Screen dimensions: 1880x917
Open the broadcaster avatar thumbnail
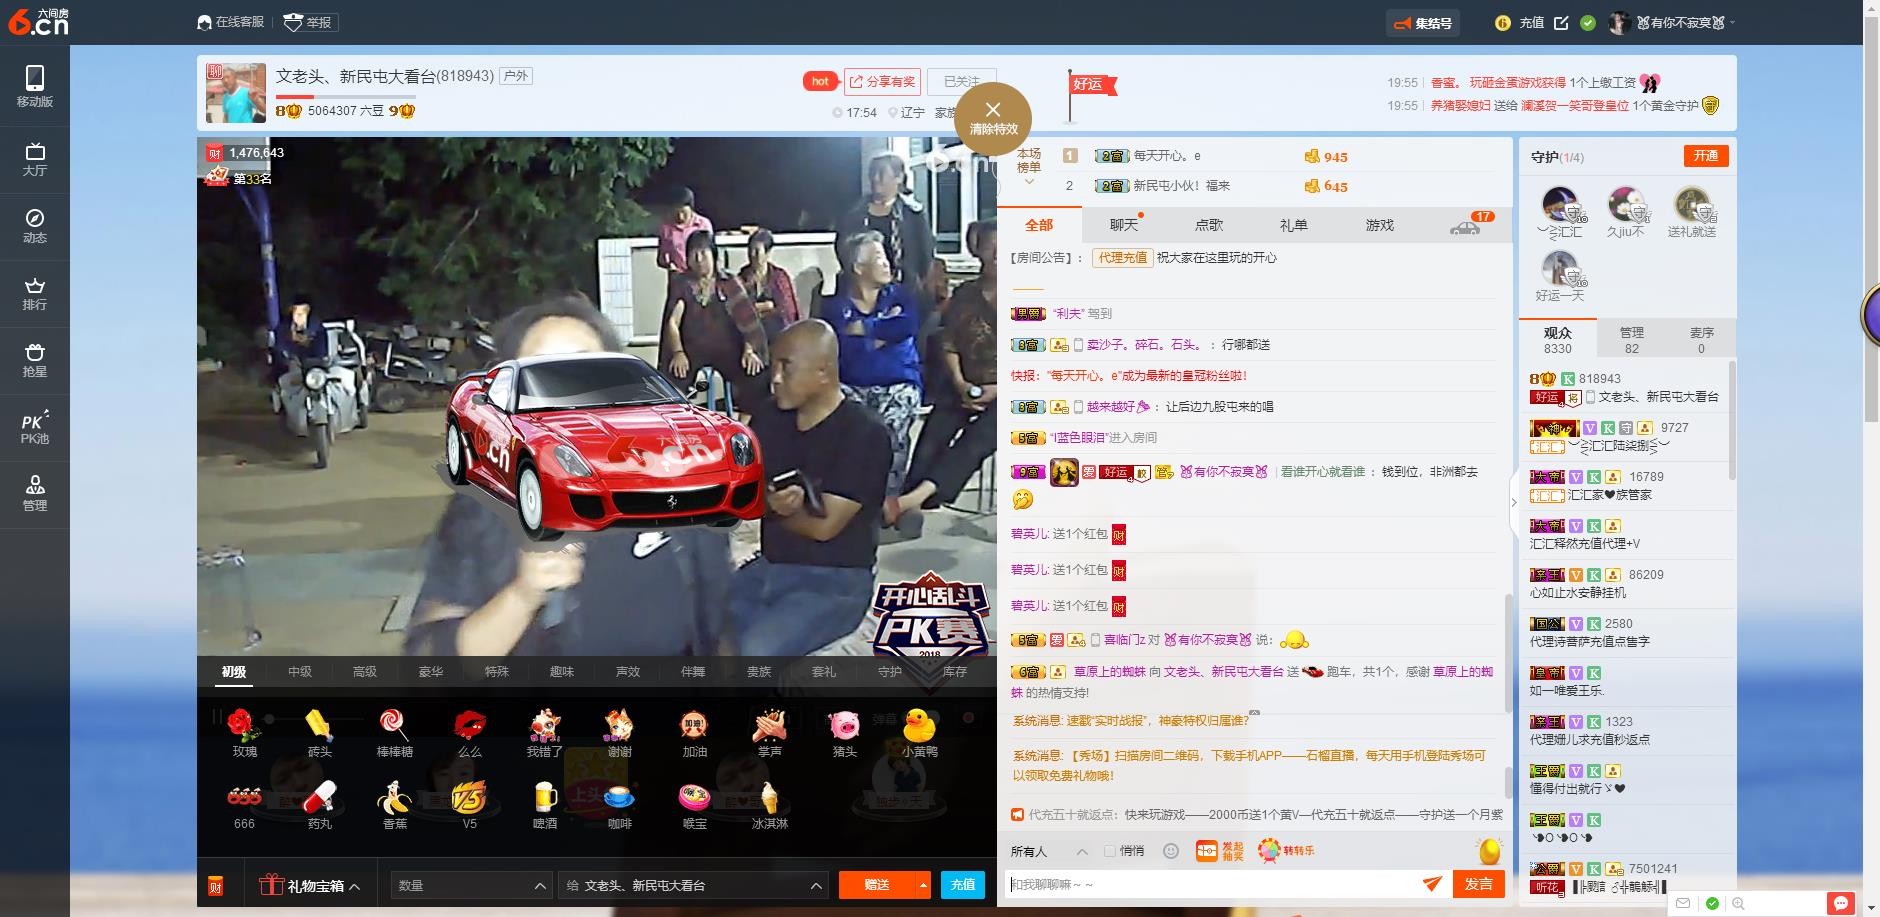coord(236,93)
